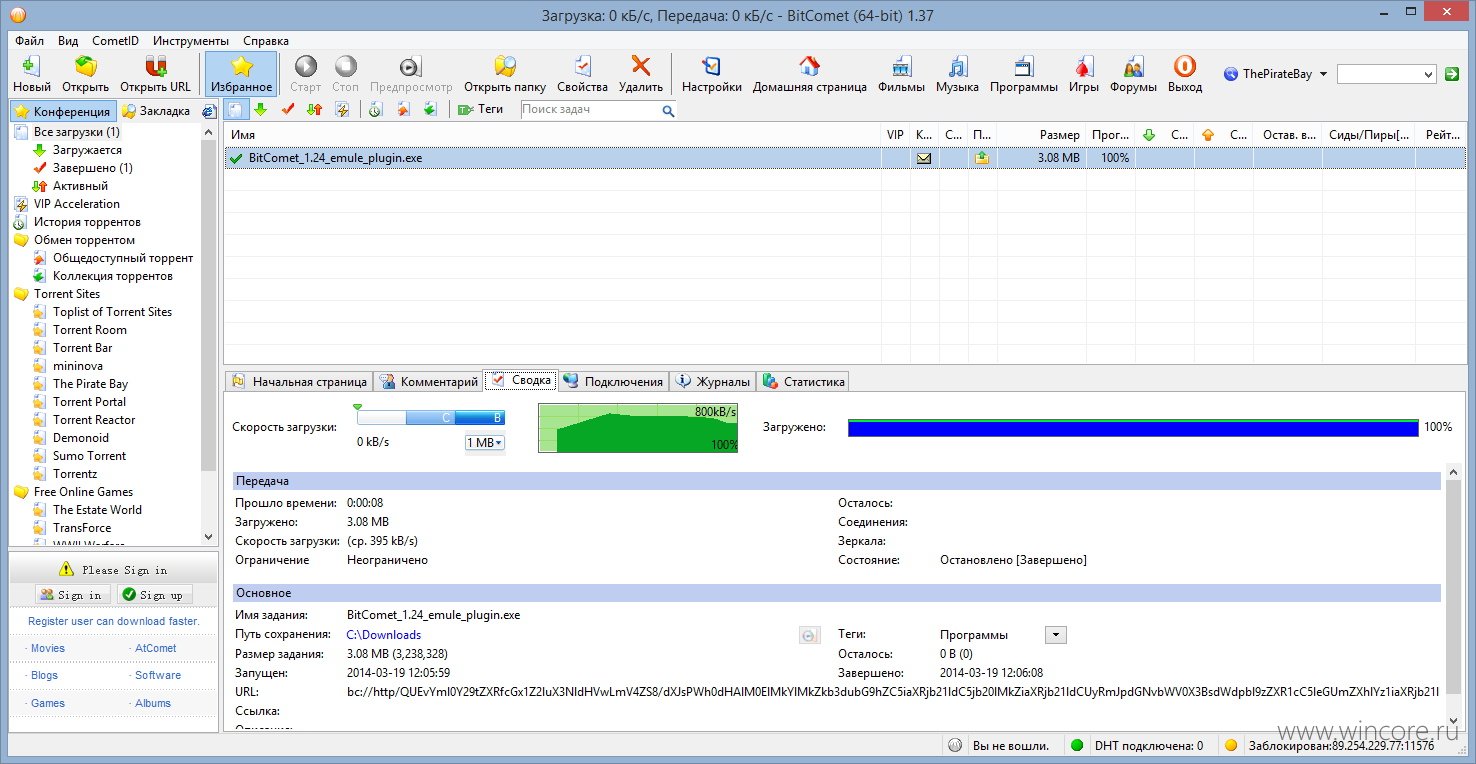Open The Pirate Bay sidebar entry
1476x764 pixels.
(x=90, y=384)
